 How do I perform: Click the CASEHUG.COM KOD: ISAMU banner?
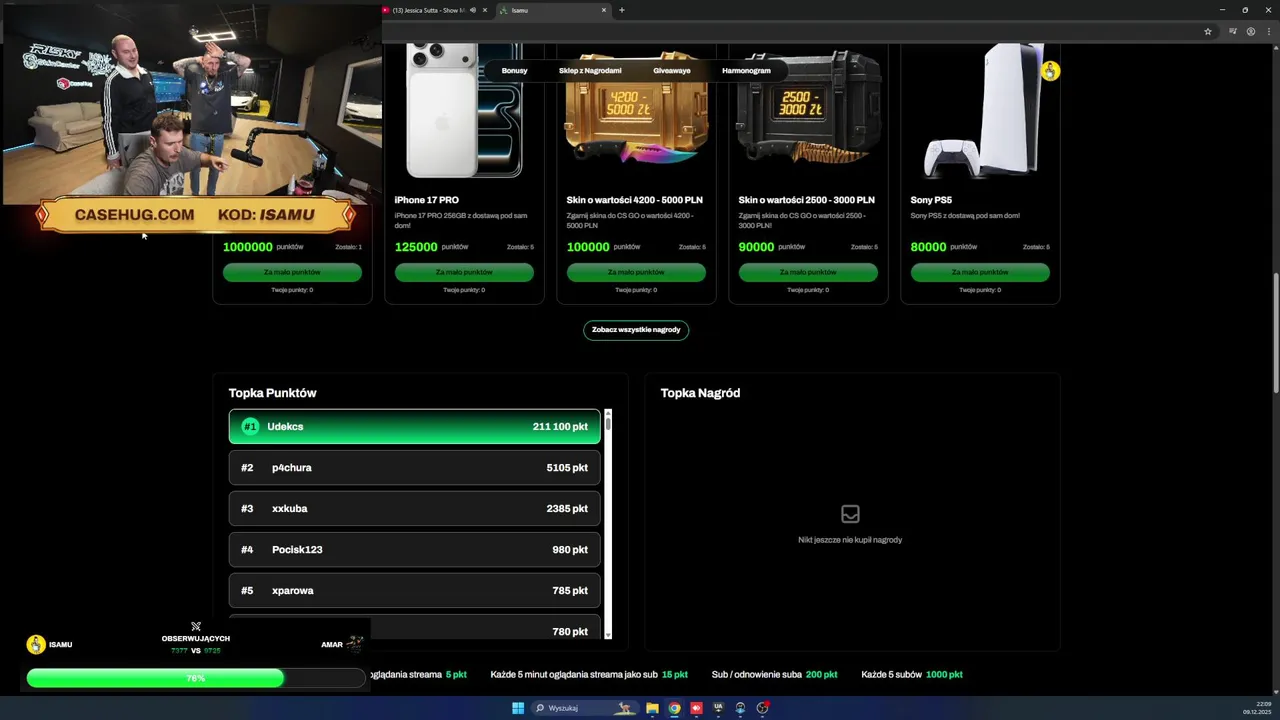pyautogui.click(x=195, y=215)
